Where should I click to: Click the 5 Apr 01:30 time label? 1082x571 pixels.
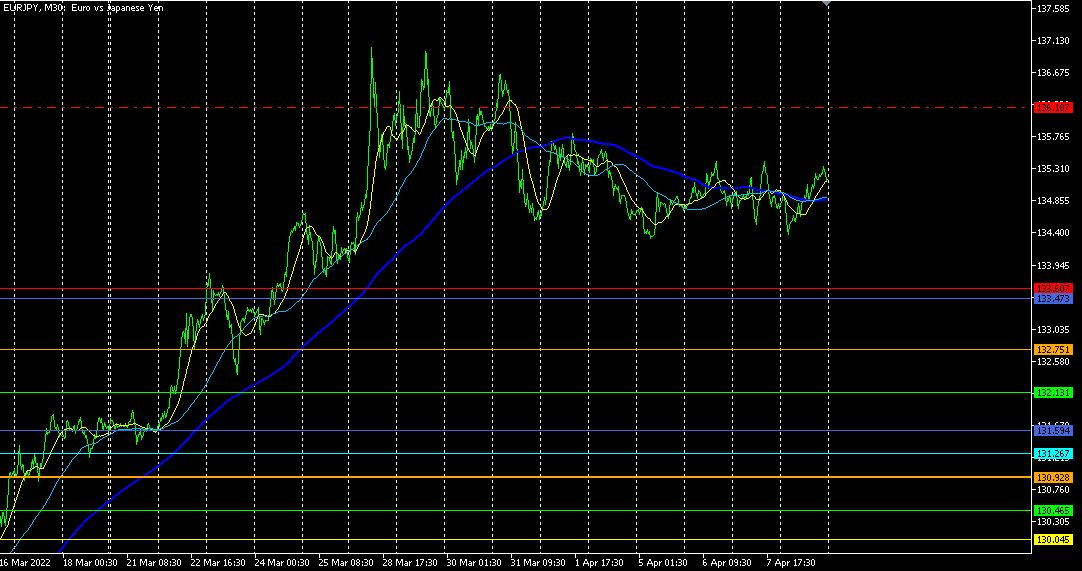coord(663,563)
